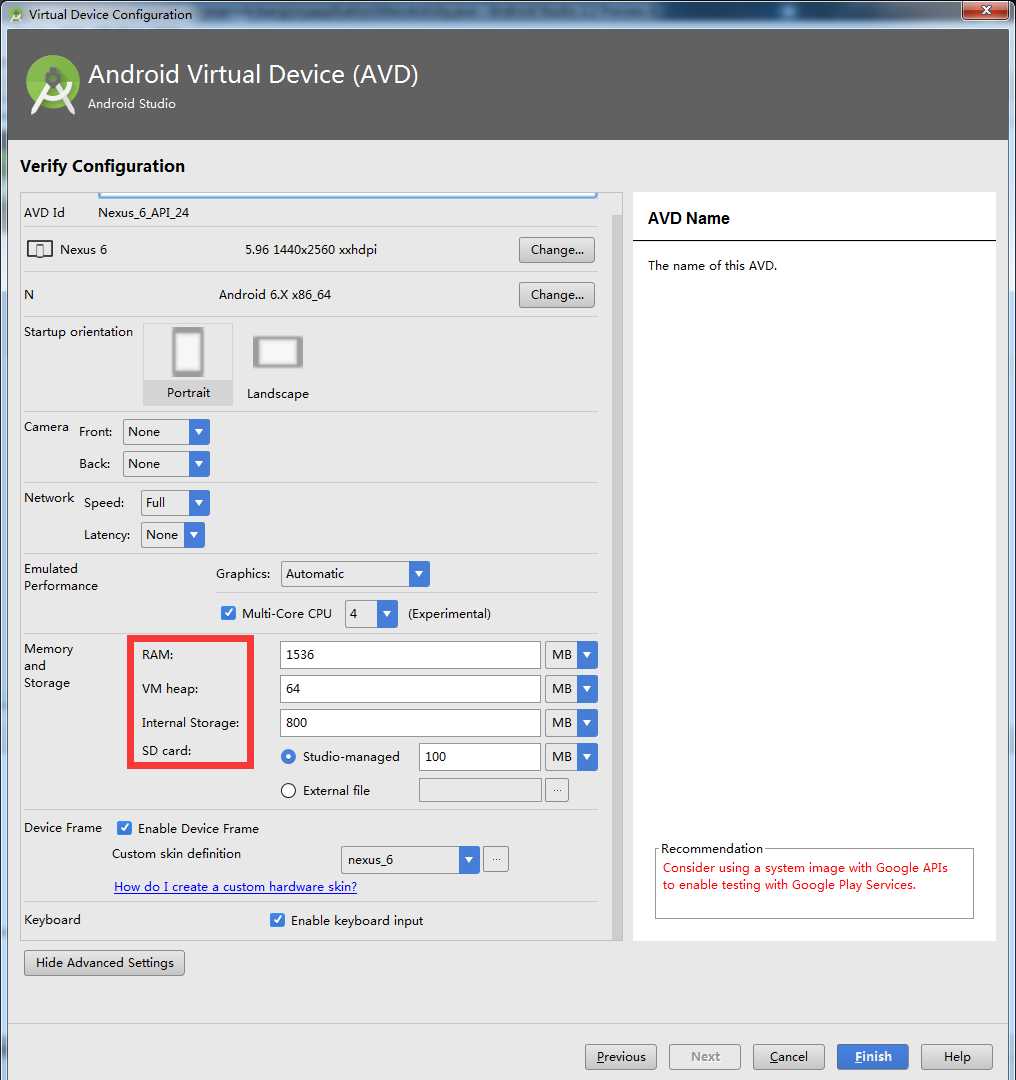
Task: Browse for custom skin definition folder
Action: 496,860
